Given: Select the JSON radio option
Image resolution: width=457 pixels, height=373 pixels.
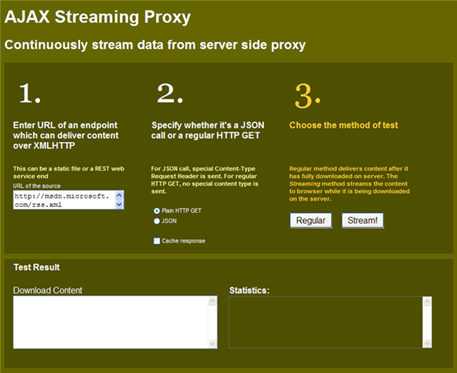Looking at the screenshot, I should point(157,221).
